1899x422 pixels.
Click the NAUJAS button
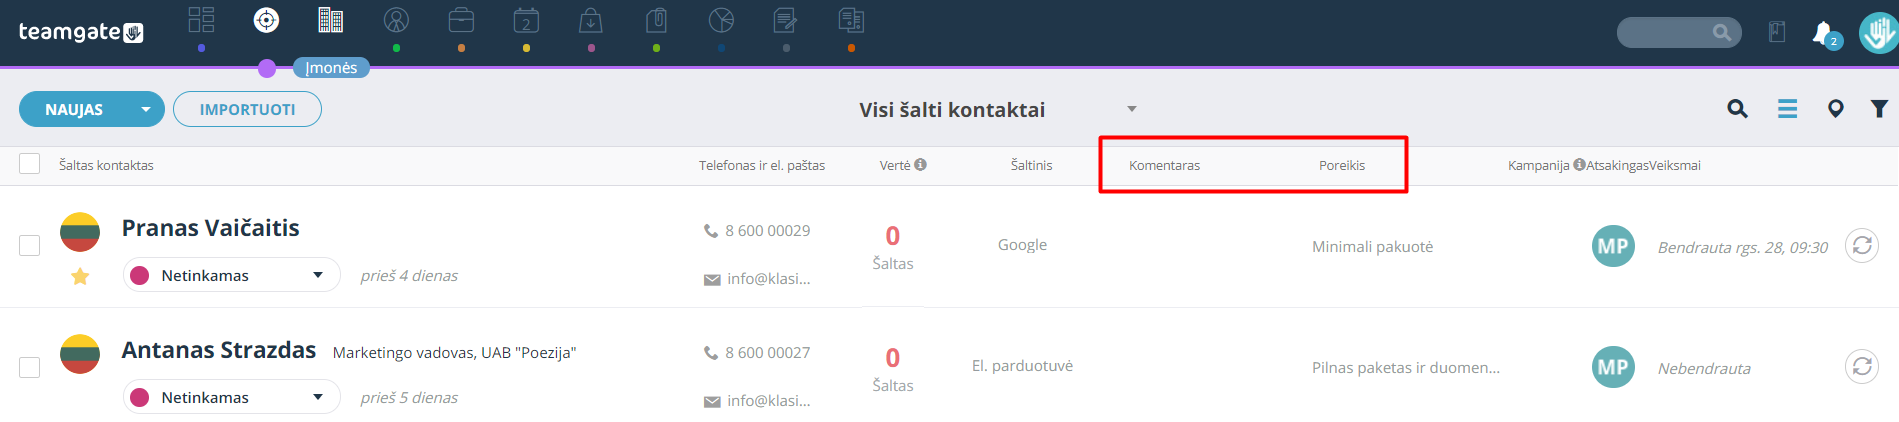75,109
